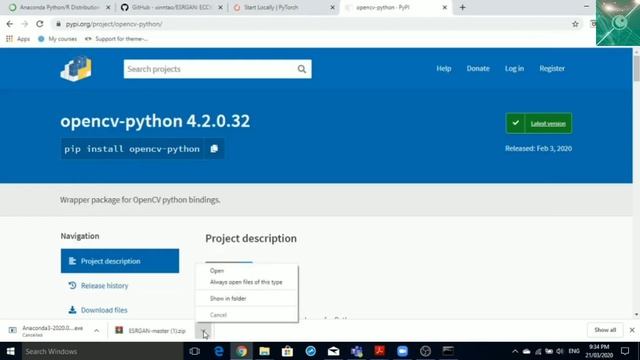Click the address bar with the pypi.org URL
Viewport: 640px width, 360px height.
pyautogui.click(x=310, y=24)
